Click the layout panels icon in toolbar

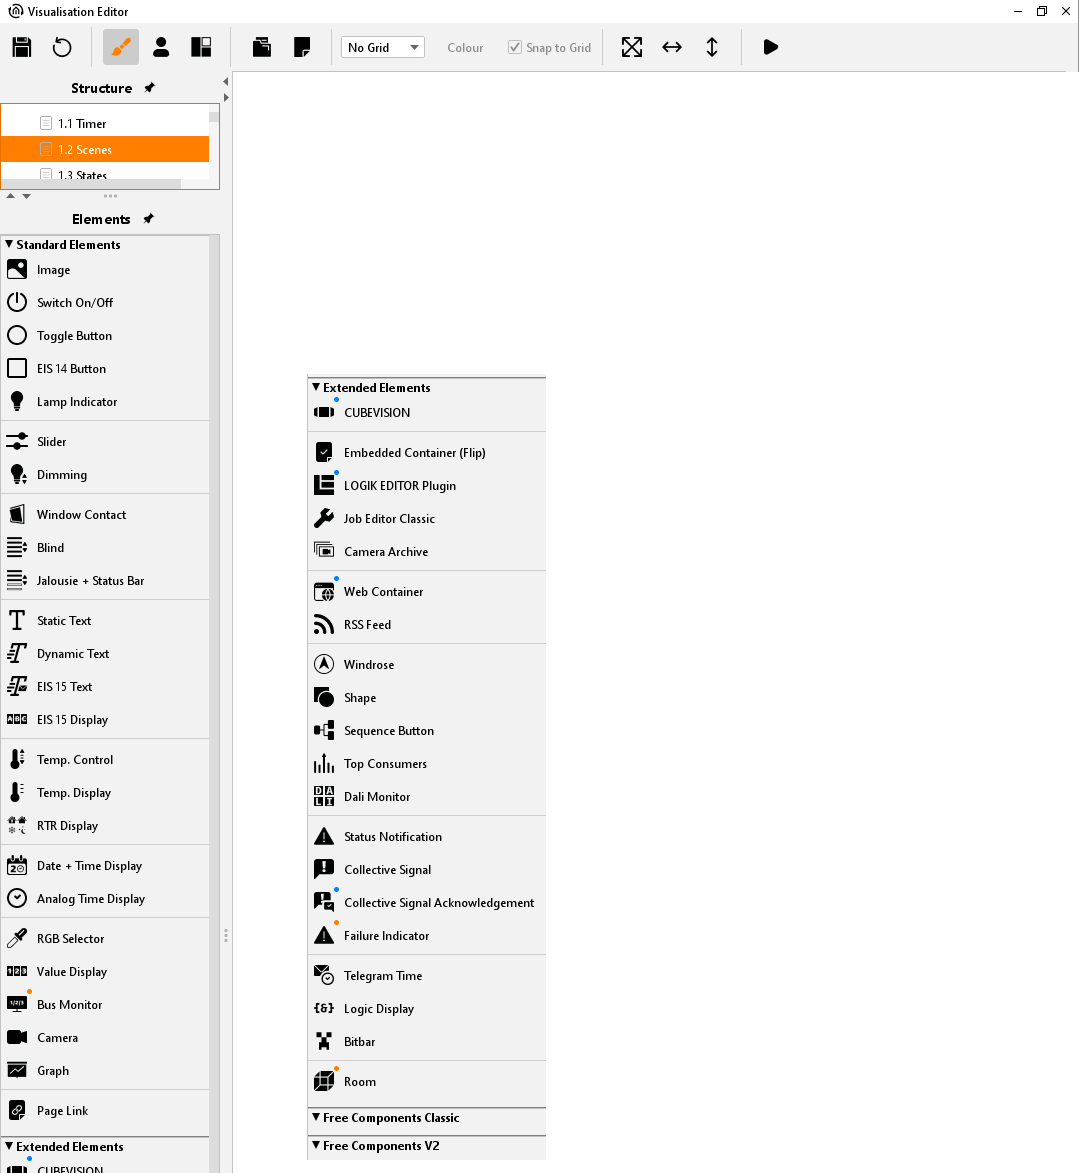[201, 47]
